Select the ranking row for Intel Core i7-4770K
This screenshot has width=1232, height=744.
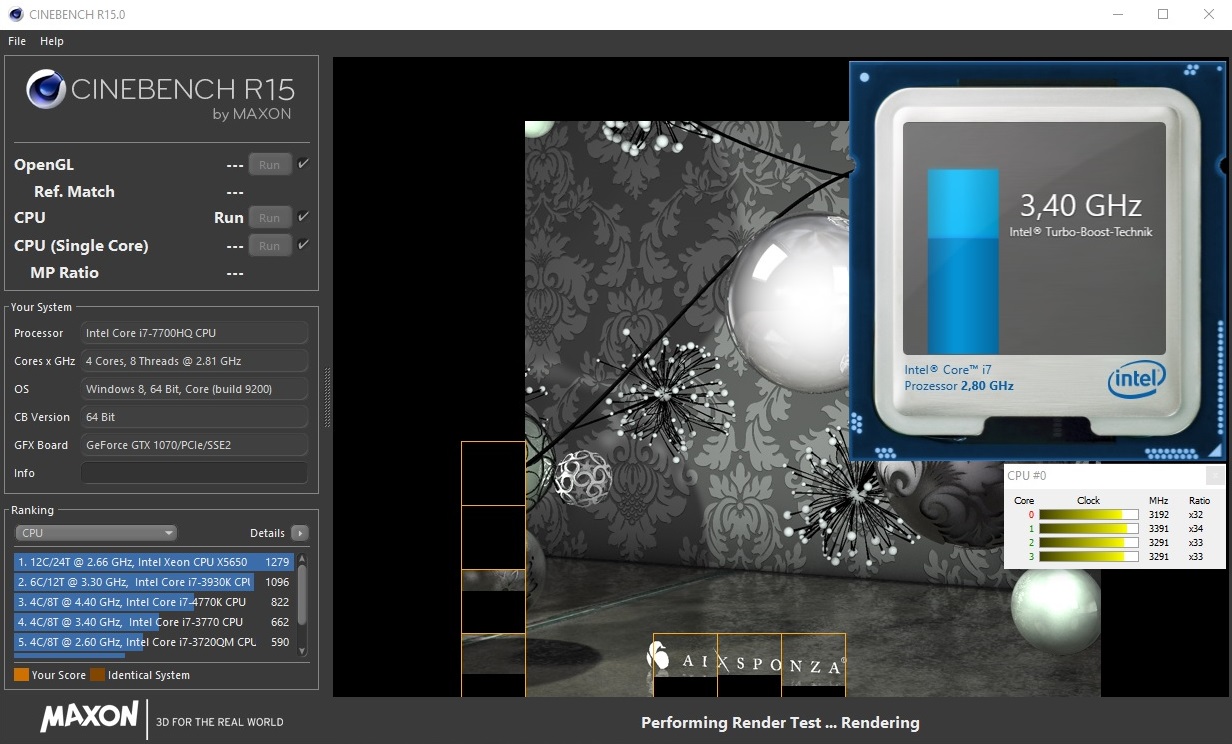[154, 602]
